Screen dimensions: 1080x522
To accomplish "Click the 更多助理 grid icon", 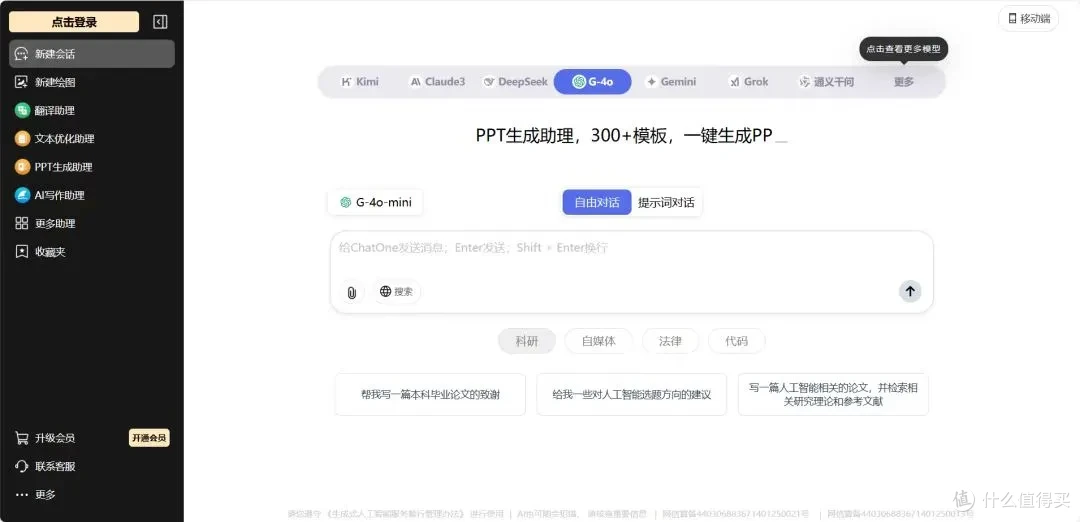I will [22, 223].
